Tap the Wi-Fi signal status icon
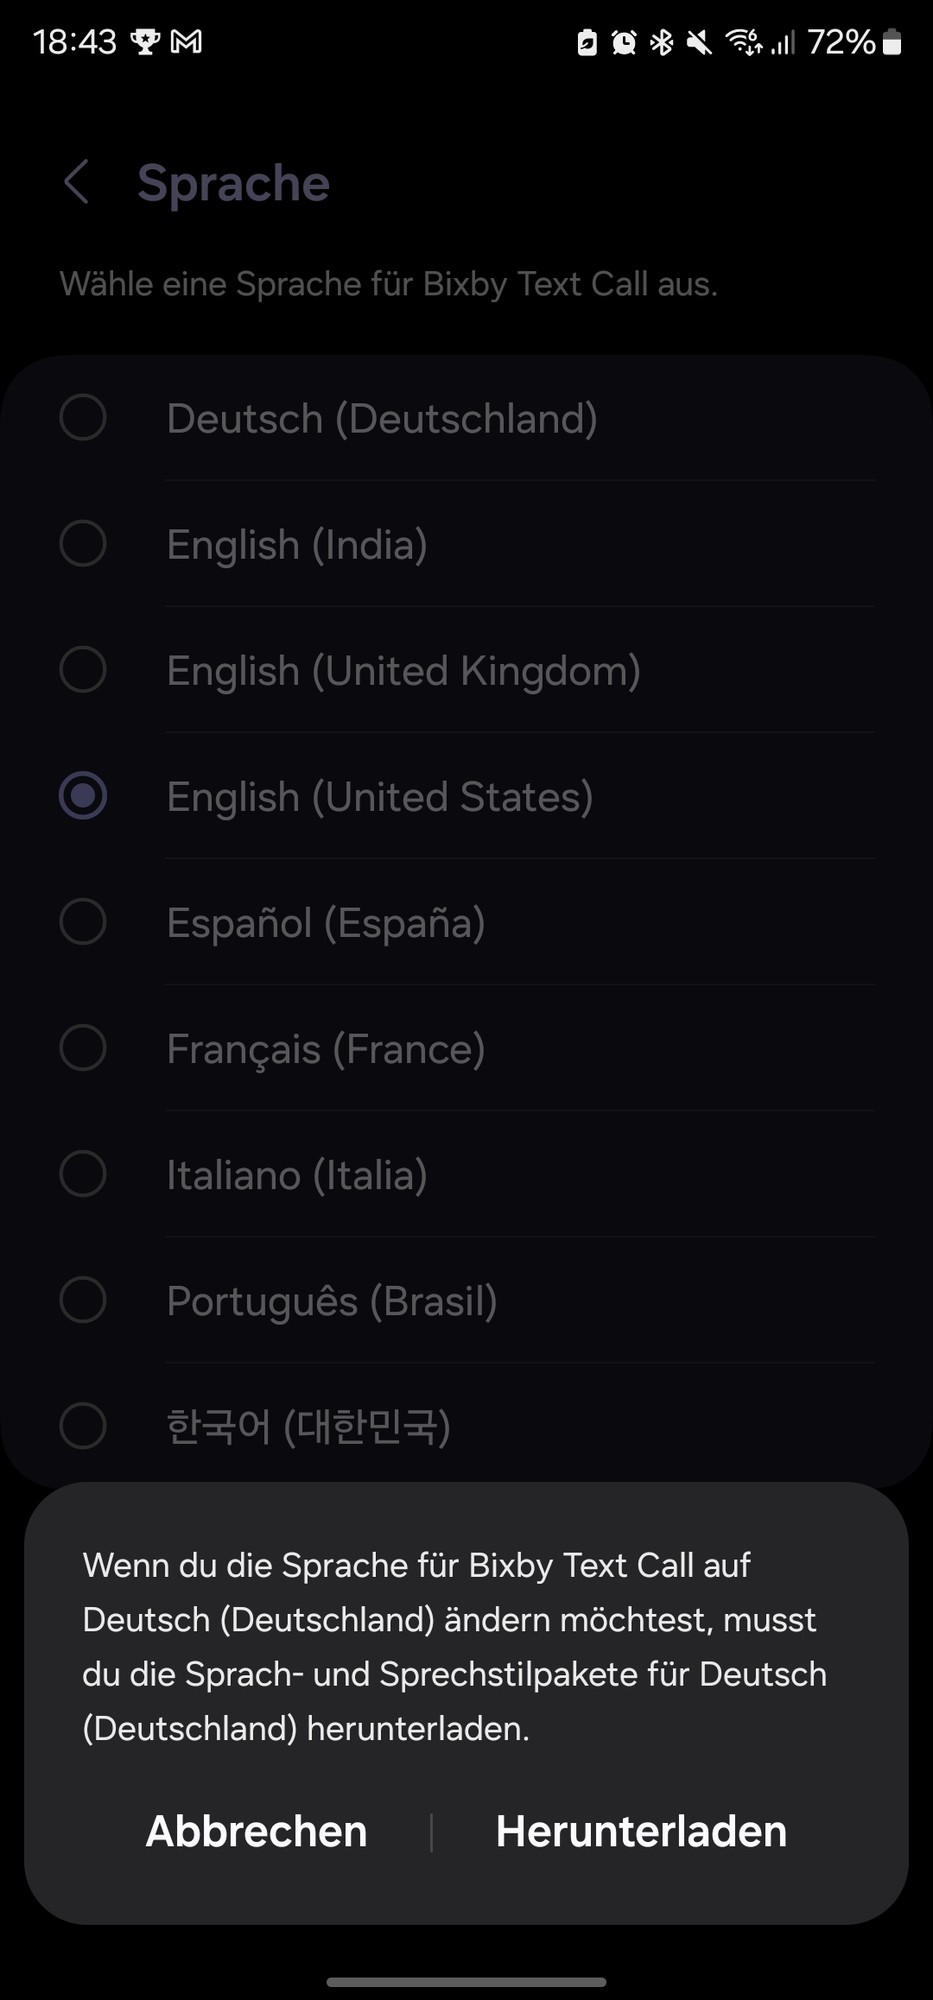This screenshot has height=2000, width=933. click(745, 42)
